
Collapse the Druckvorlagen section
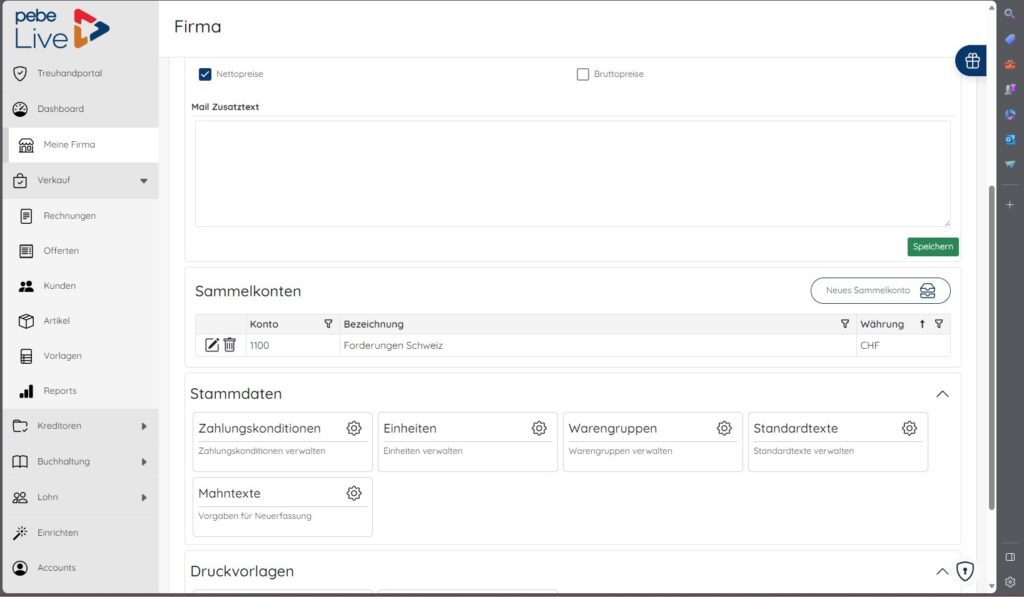[942, 572]
